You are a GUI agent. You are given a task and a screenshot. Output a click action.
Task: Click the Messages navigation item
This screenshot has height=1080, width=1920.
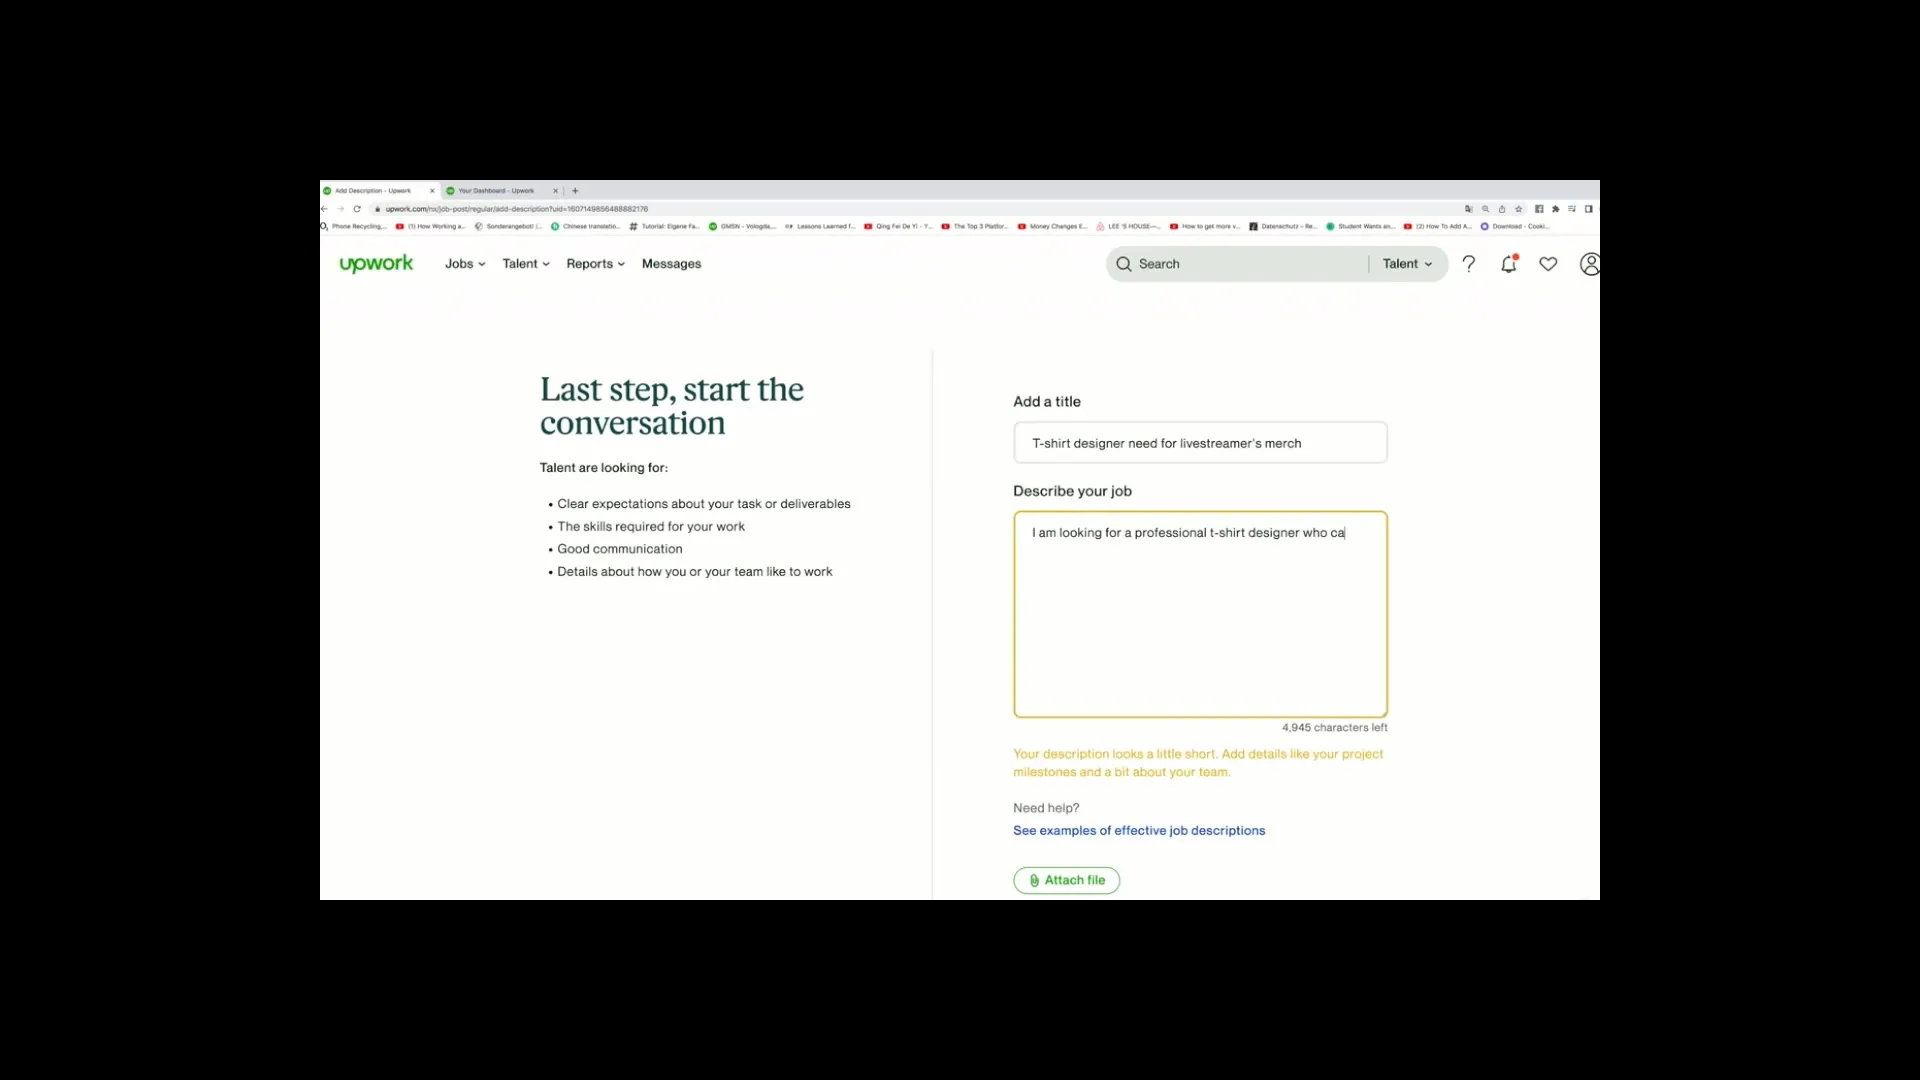click(x=671, y=264)
